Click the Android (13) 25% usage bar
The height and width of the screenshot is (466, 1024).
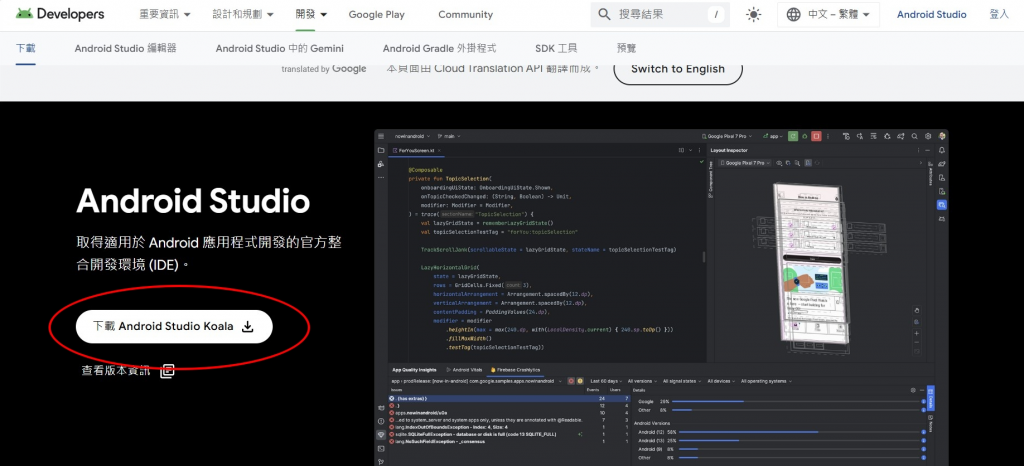click(x=799, y=441)
